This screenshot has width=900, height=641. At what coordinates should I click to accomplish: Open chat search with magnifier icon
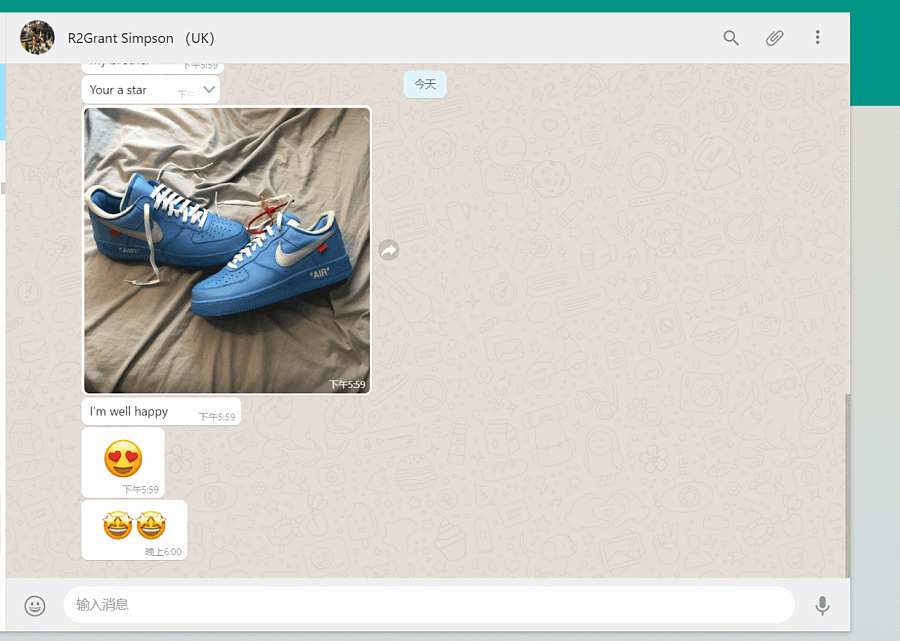coord(731,38)
